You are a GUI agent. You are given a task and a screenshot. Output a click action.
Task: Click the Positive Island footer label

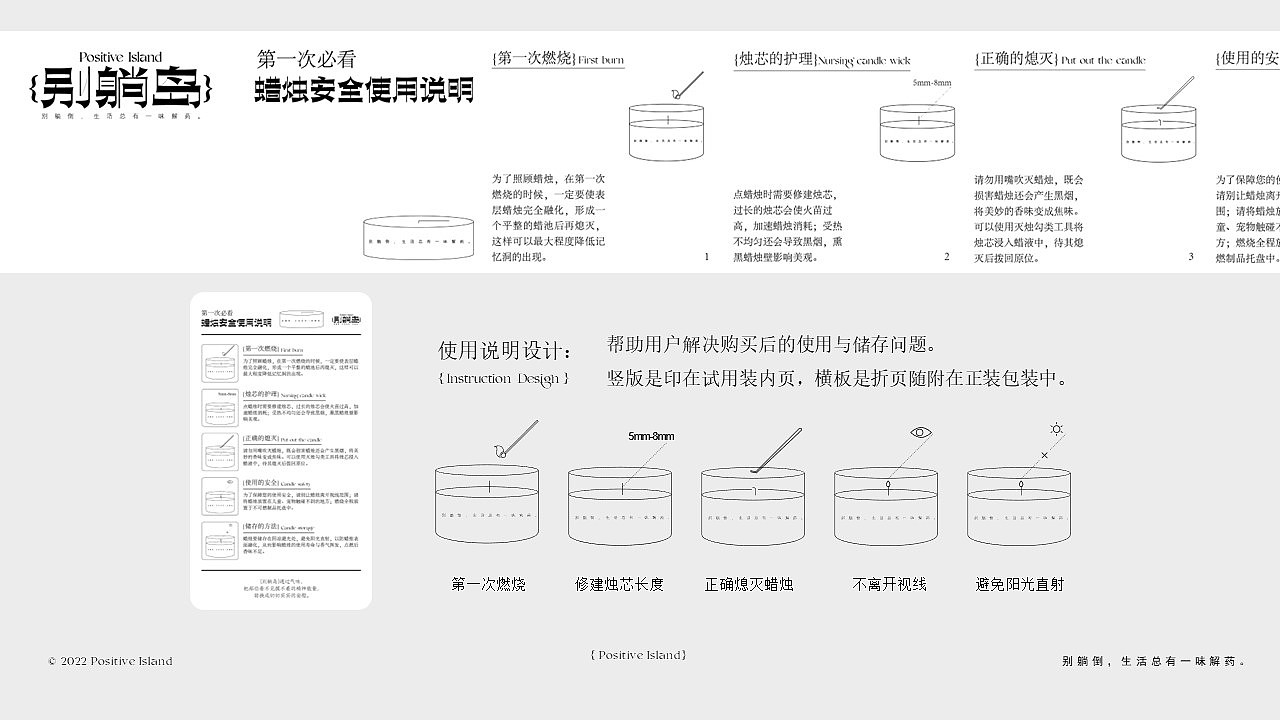tap(636, 655)
